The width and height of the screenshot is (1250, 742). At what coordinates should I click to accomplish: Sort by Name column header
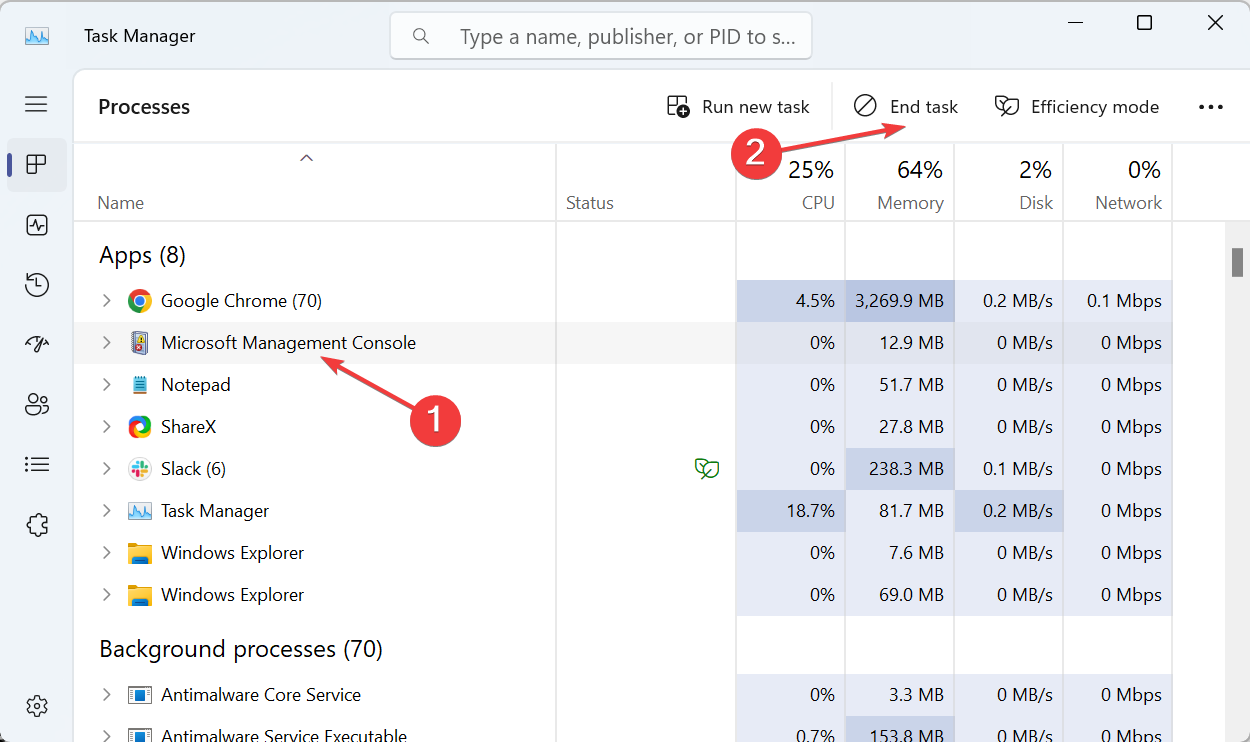pos(120,203)
